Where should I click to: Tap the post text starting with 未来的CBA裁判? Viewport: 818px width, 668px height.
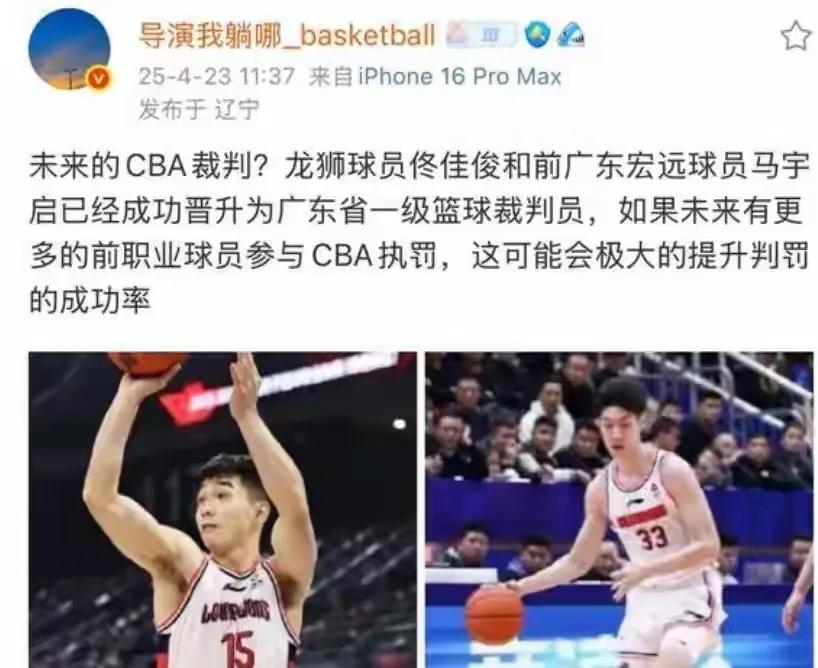tap(419, 233)
